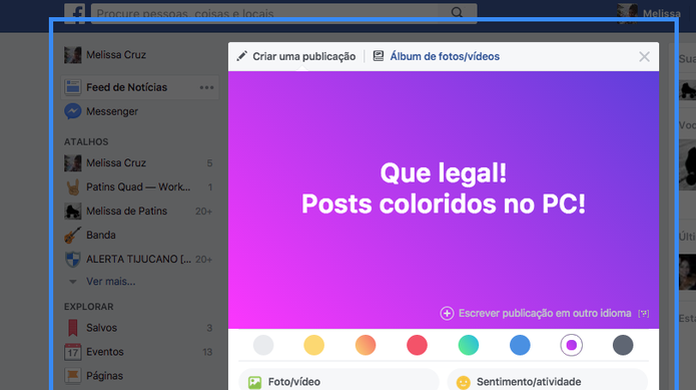Click the search magnifier icon
The width and height of the screenshot is (696, 390).
457,12
